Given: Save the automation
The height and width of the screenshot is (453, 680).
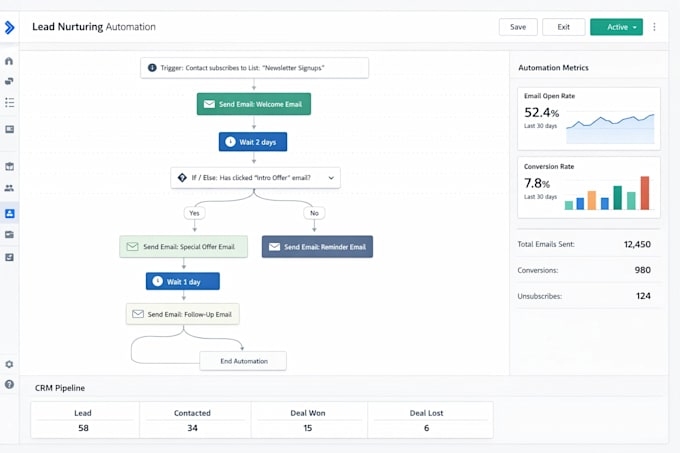Looking at the screenshot, I should (518, 27).
